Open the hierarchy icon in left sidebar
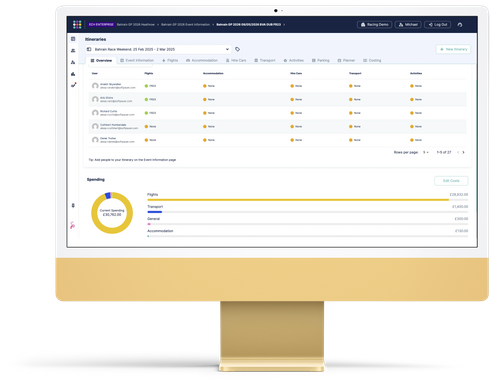This screenshot has width=500, height=382. click(x=73, y=62)
